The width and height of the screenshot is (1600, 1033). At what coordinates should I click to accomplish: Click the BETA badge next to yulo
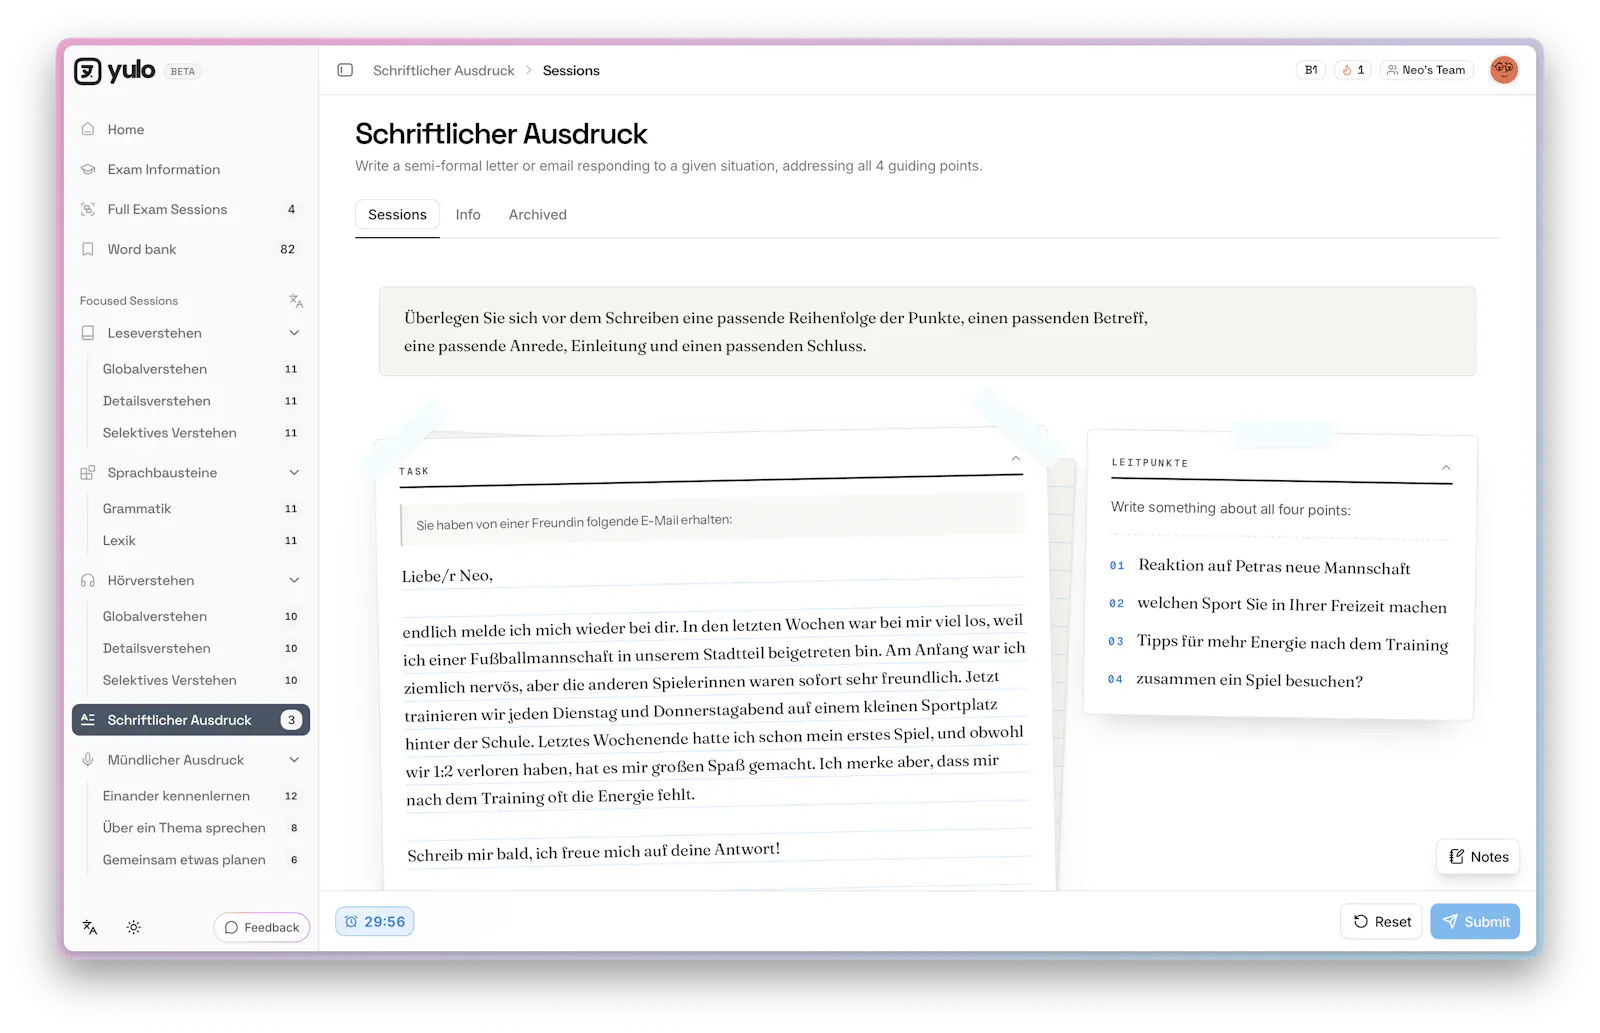pos(183,71)
